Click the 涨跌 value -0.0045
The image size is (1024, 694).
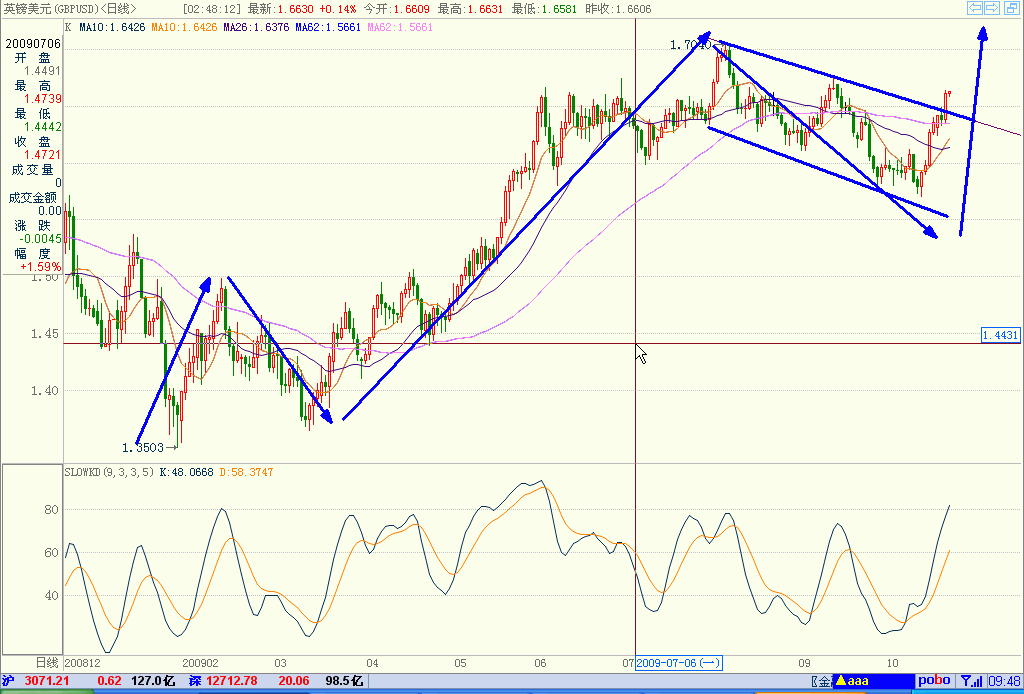click(40, 239)
